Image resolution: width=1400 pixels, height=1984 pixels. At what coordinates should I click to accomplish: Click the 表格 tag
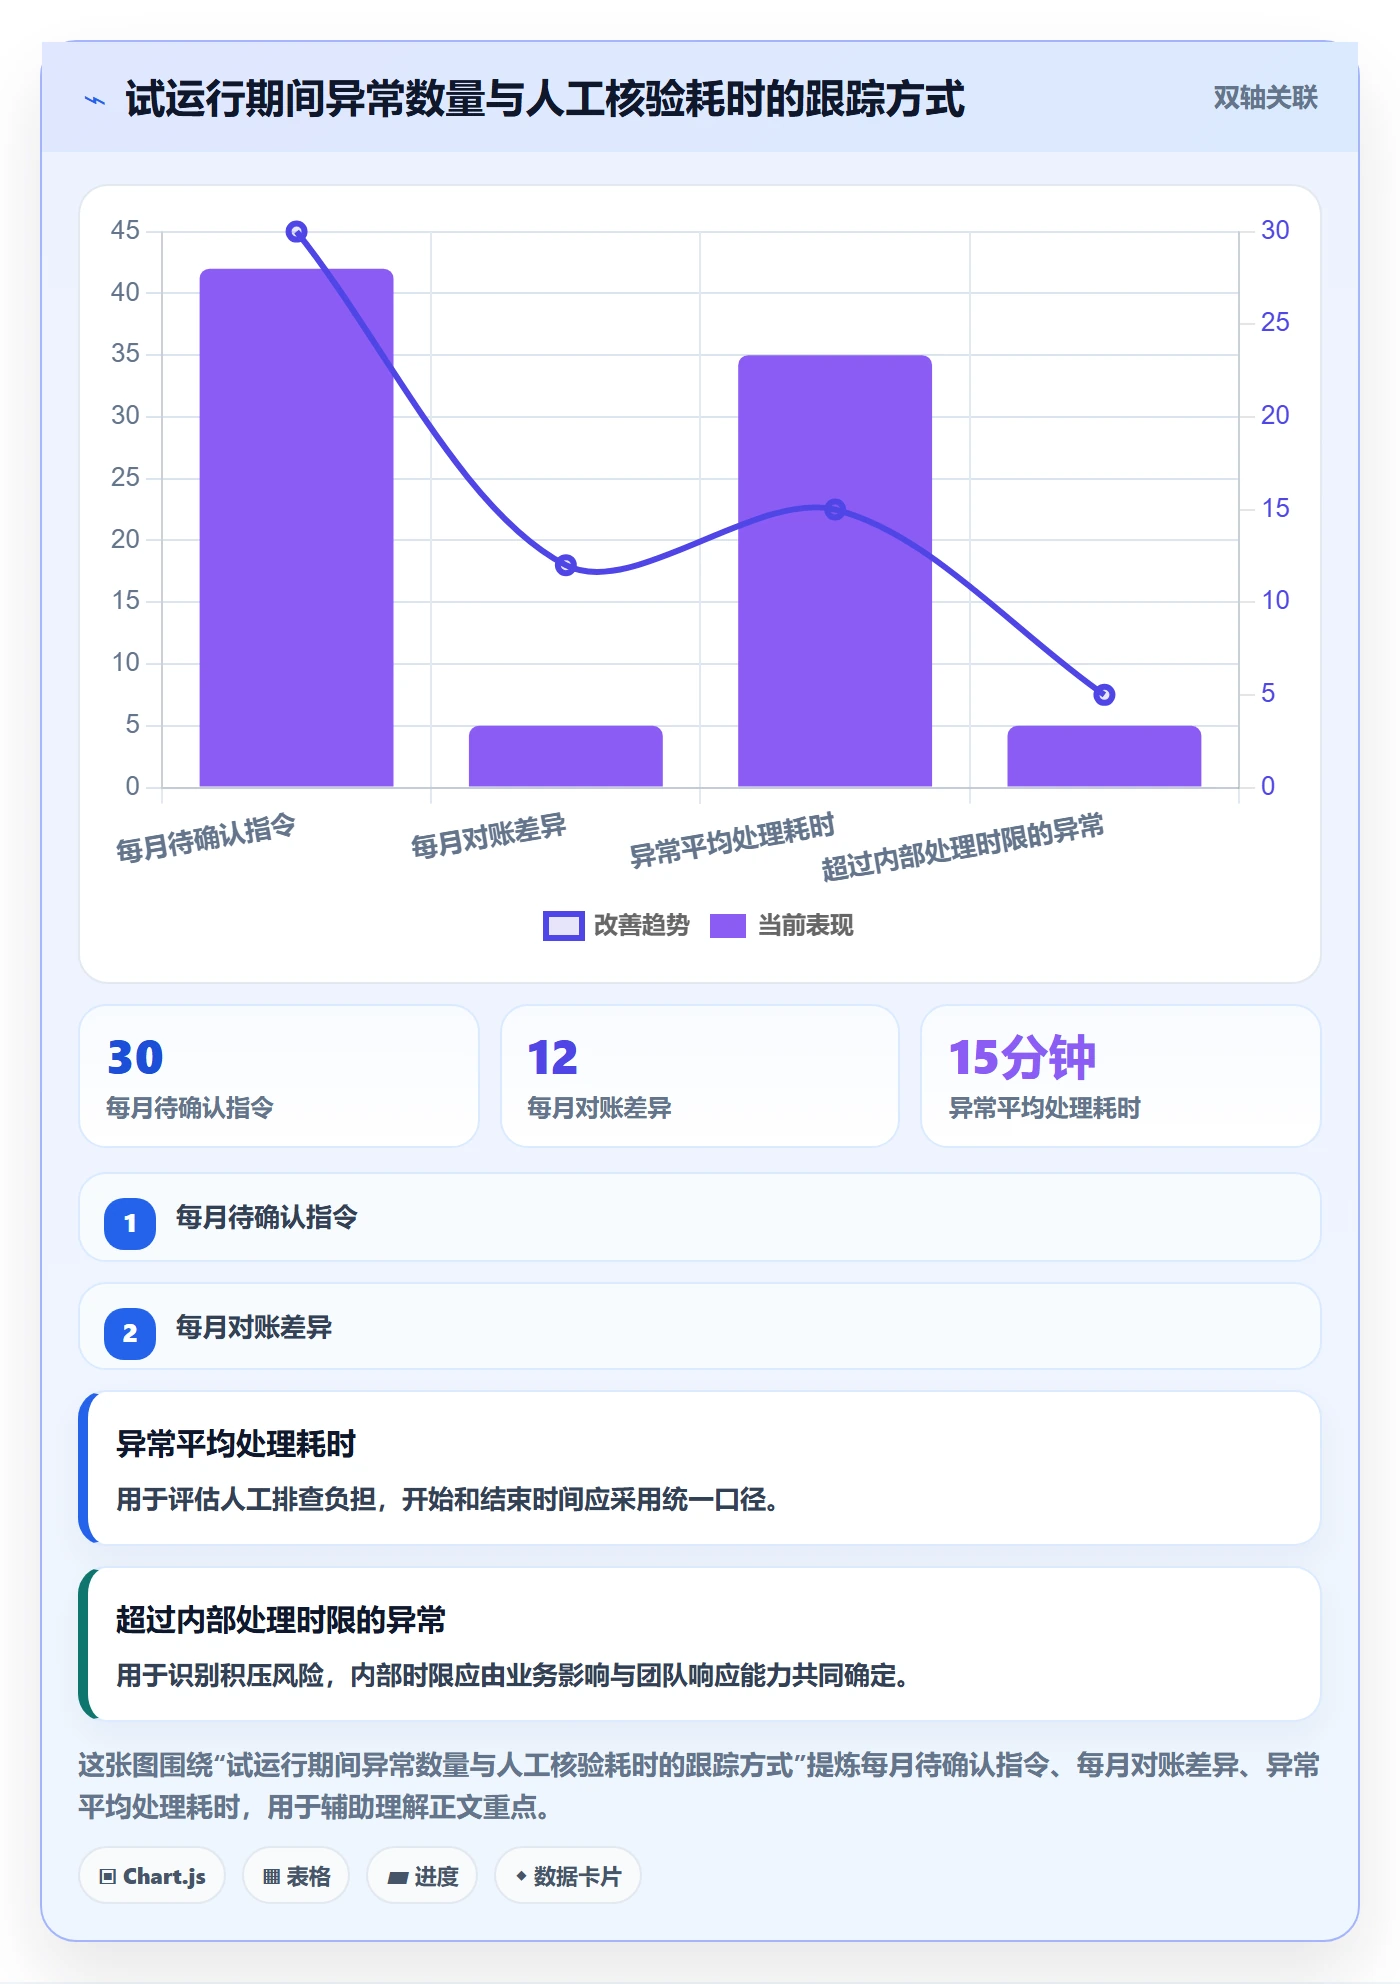(x=296, y=1876)
